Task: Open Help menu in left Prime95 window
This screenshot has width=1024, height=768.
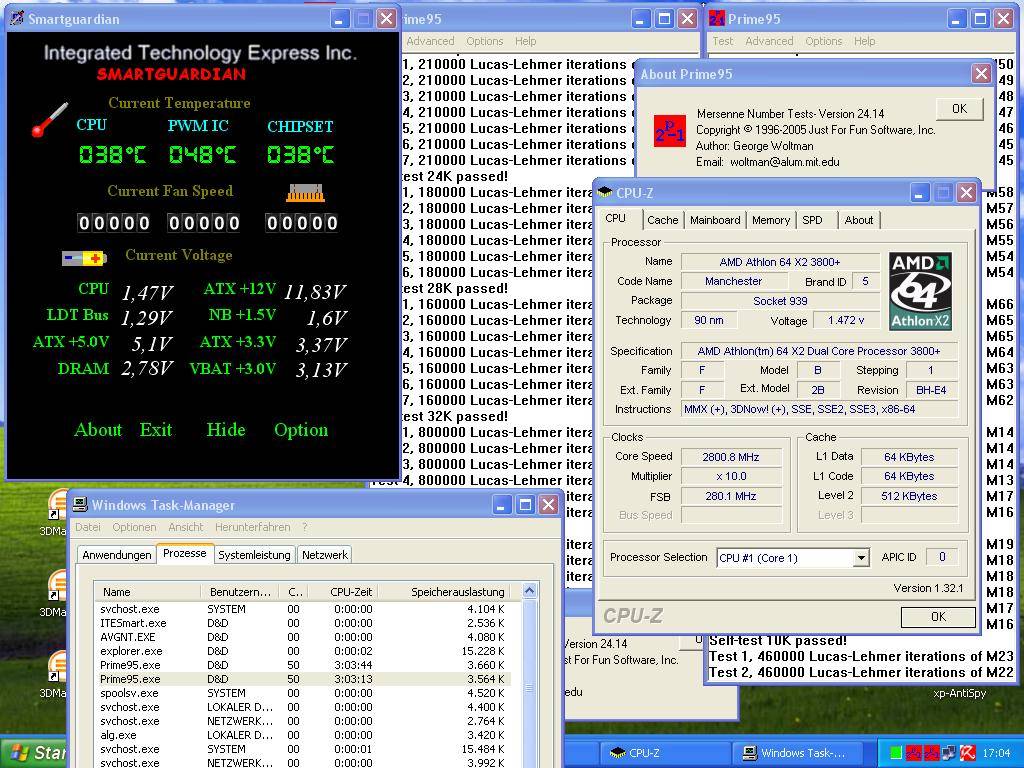Action: [x=525, y=40]
